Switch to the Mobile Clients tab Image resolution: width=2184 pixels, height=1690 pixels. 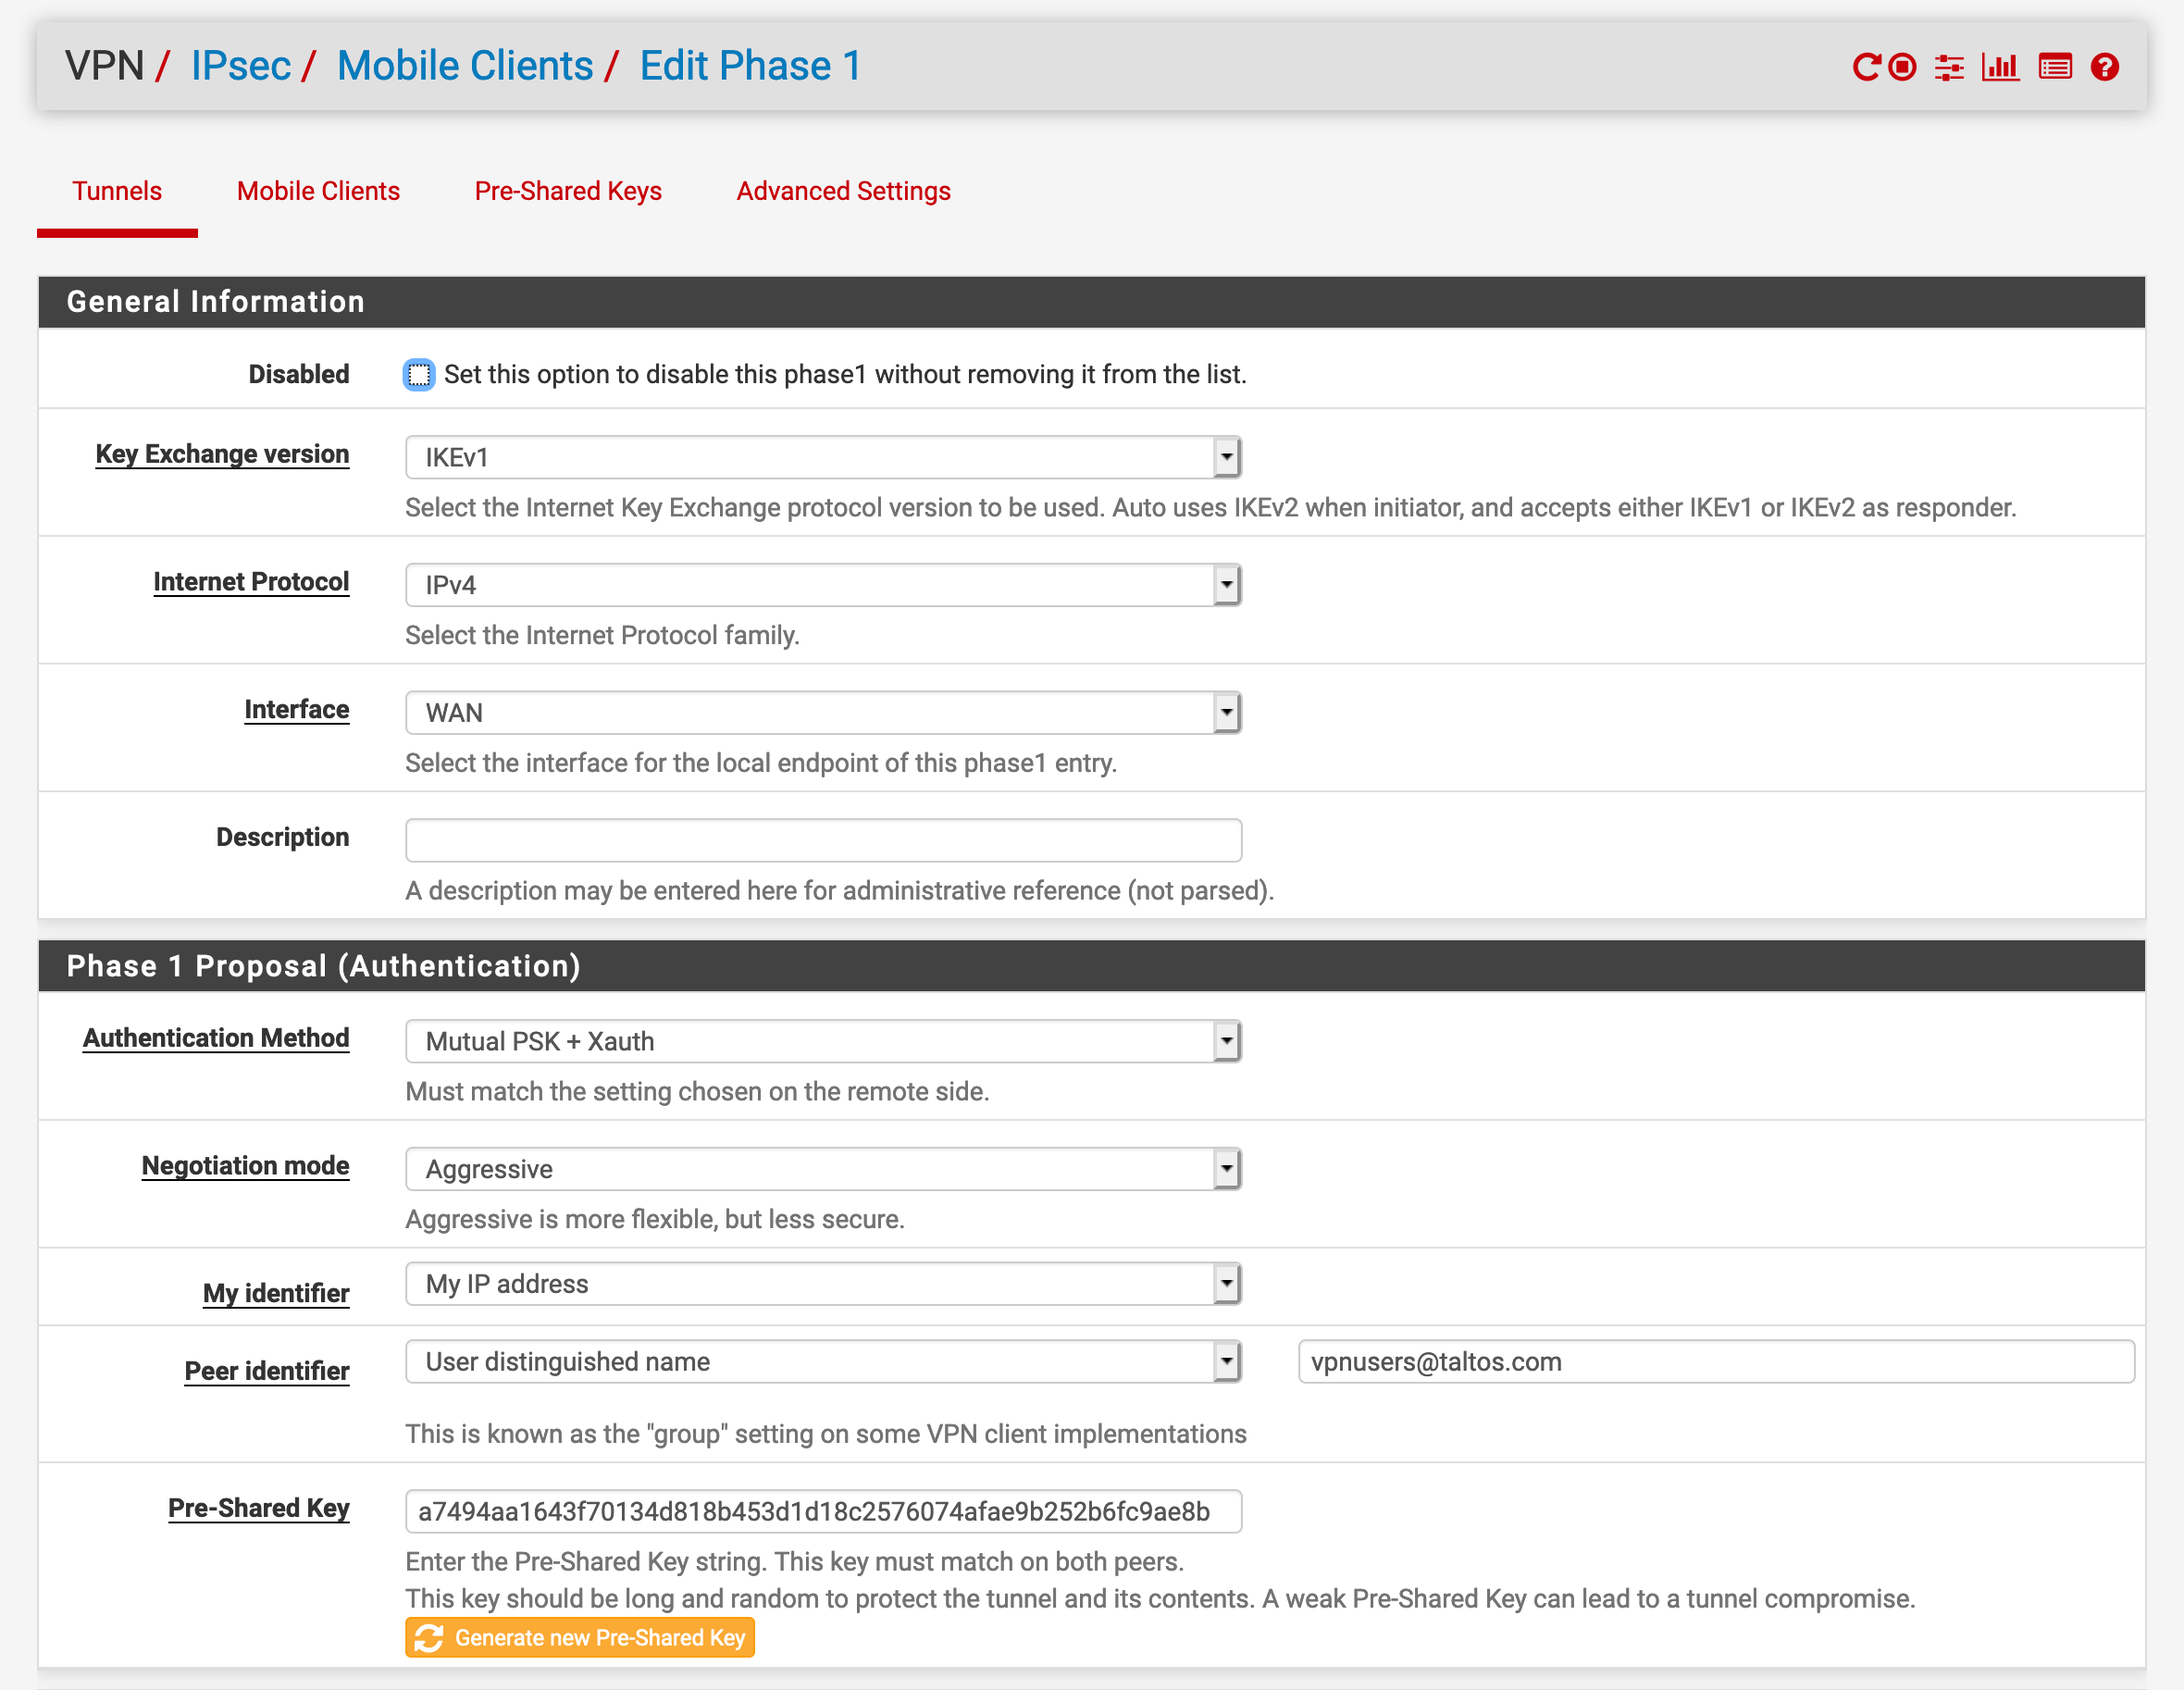pos(318,191)
